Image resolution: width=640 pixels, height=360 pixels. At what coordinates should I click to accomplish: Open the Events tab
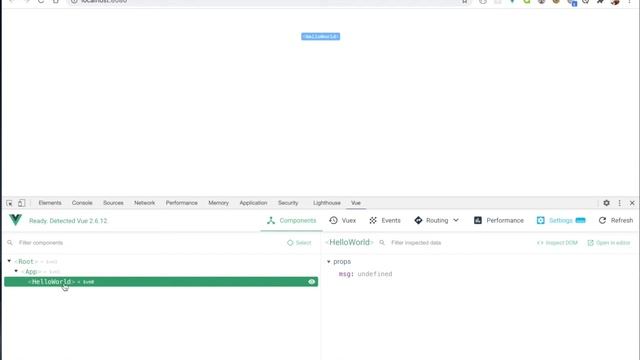(385, 220)
